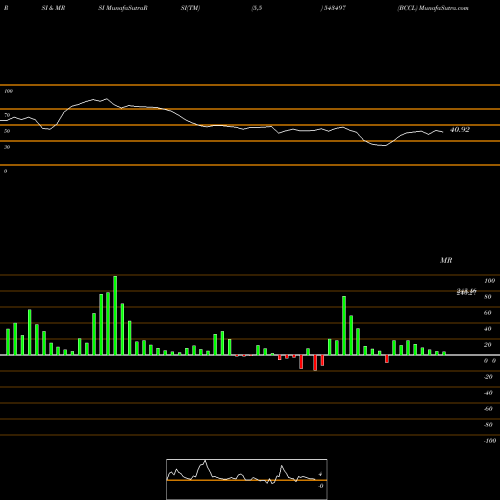Click the RSI left-axis label 0
500x500 pixels.
click(x=5, y=171)
